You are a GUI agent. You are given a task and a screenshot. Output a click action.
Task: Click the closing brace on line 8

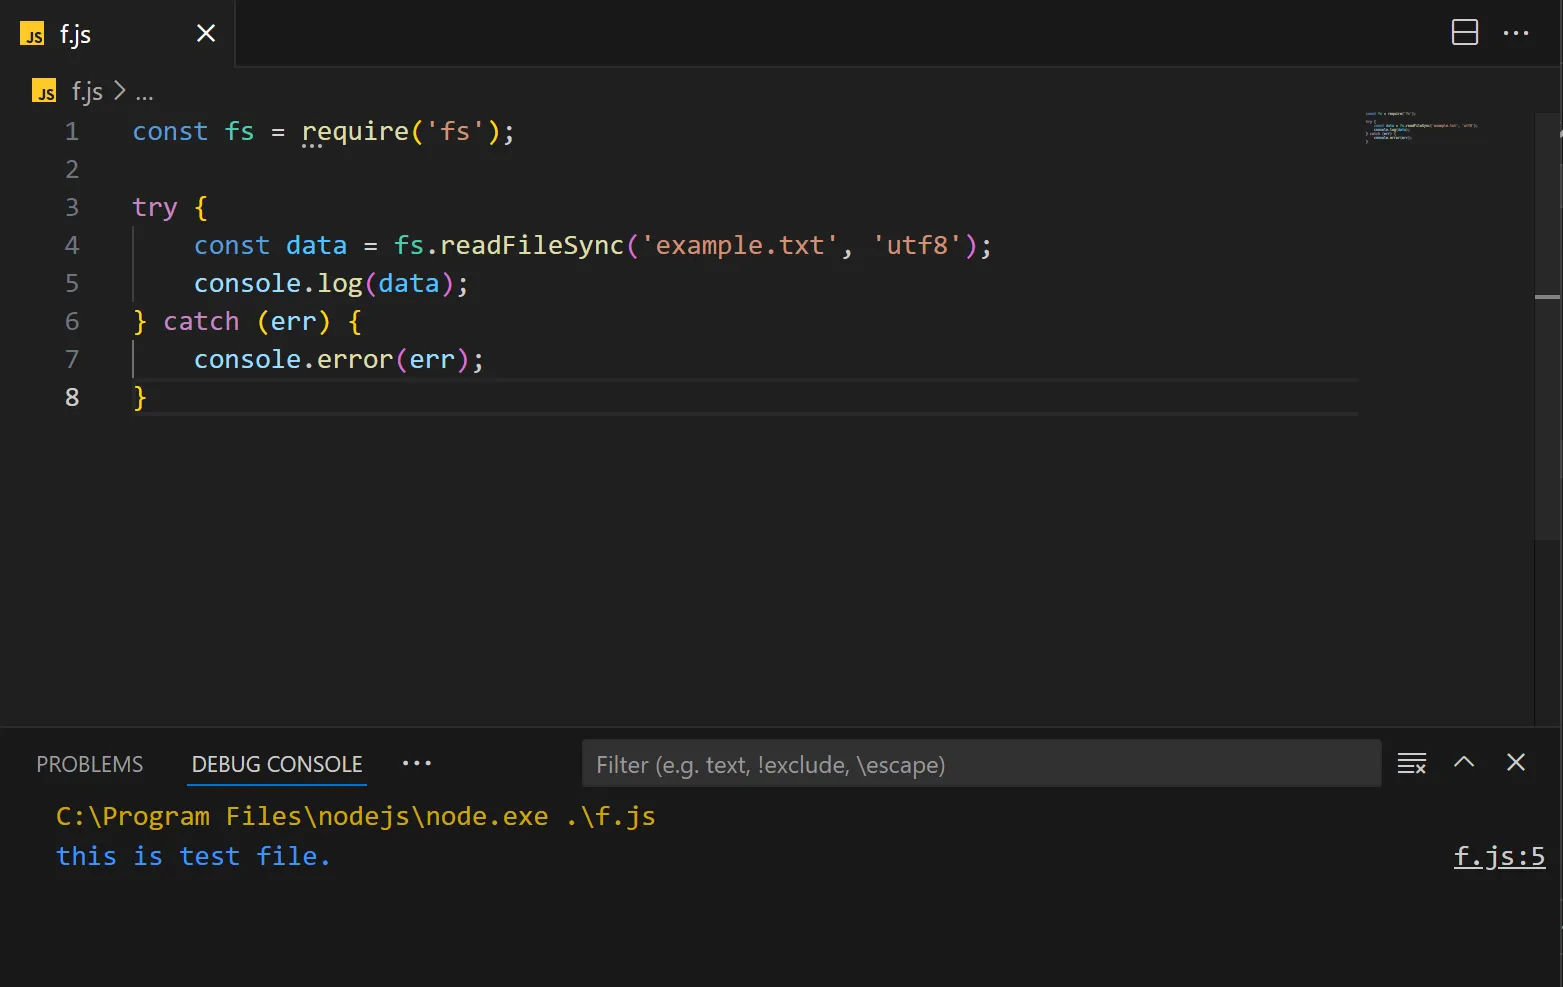point(140,398)
